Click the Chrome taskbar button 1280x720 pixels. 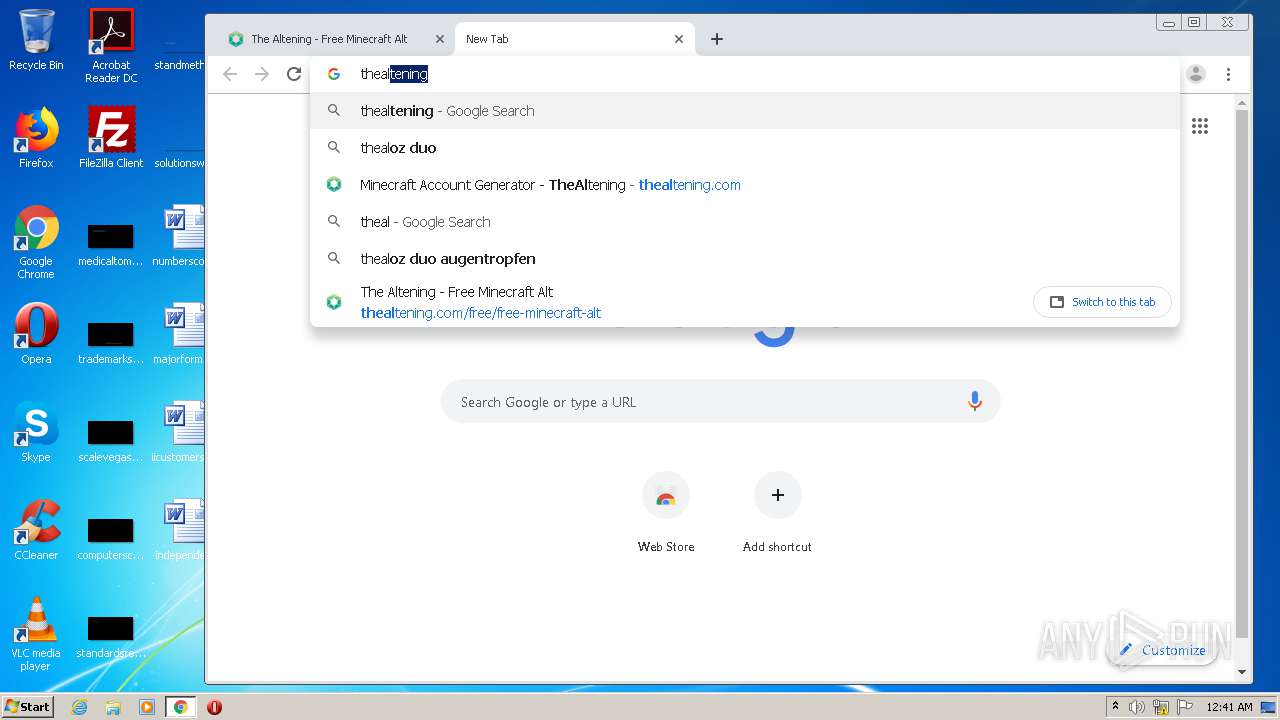tap(181, 707)
